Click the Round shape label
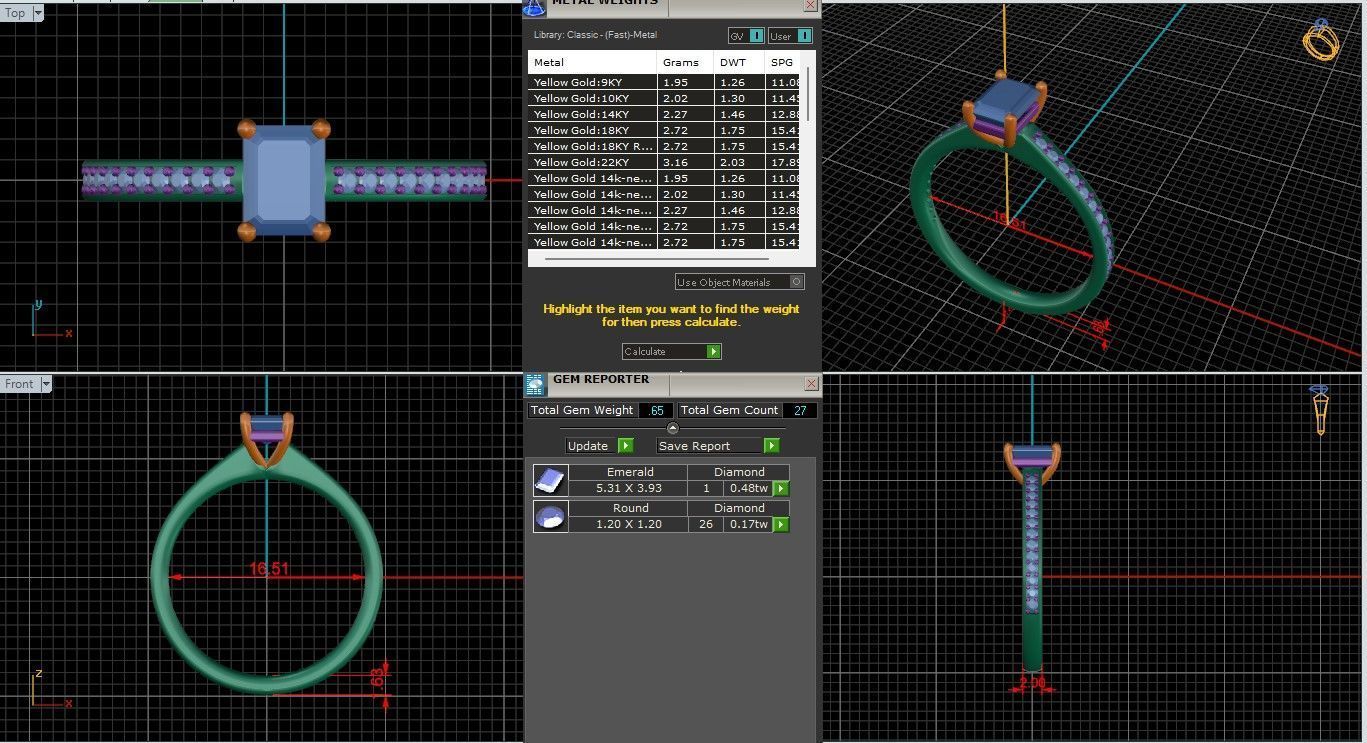The height and width of the screenshot is (743, 1367). pos(629,508)
